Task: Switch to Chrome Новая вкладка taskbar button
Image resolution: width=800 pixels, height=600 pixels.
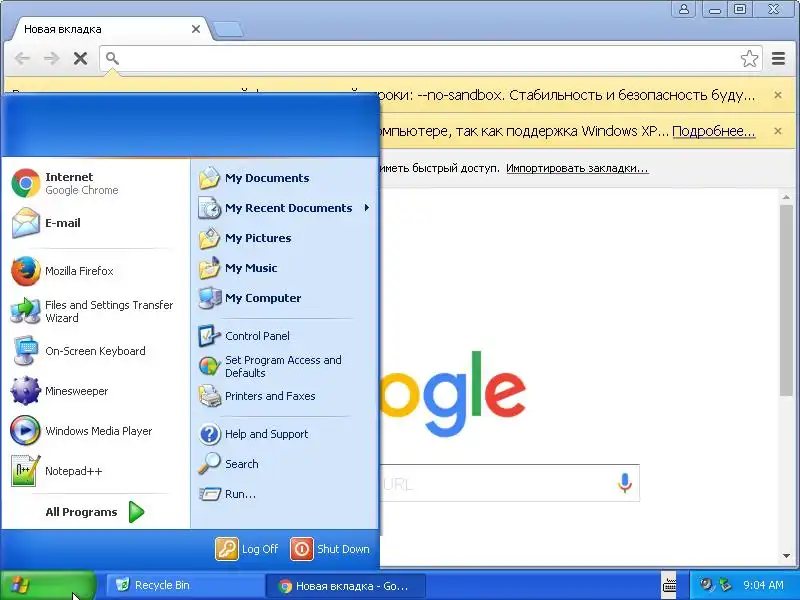Action: point(345,586)
